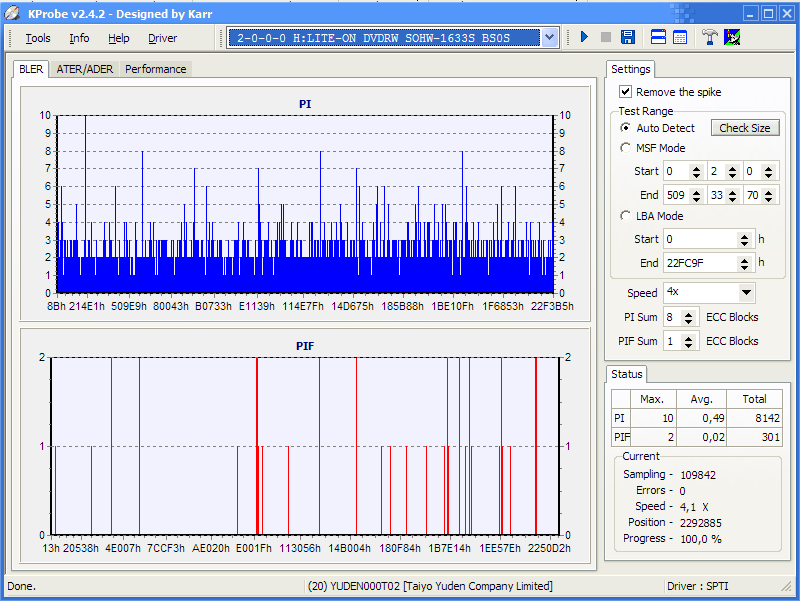Click the Sampling value 109842
Screen dimensions: 800x601
[698, 475]
